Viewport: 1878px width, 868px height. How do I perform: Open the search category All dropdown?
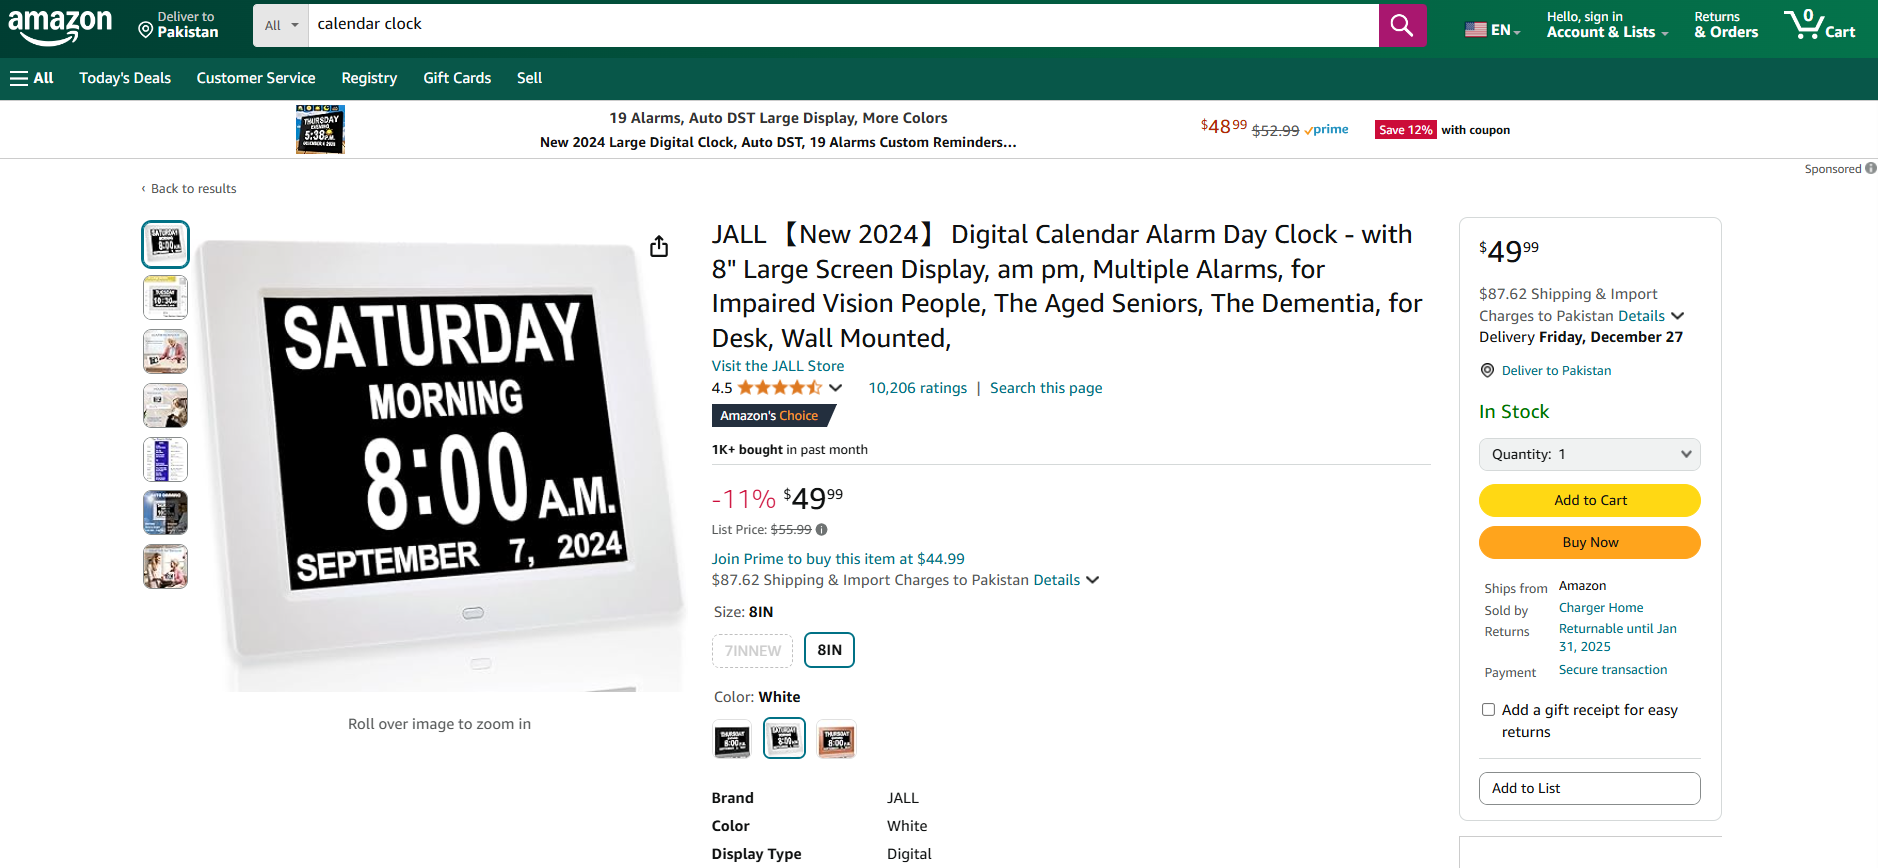pyautogui.click(x=281, y=25)
